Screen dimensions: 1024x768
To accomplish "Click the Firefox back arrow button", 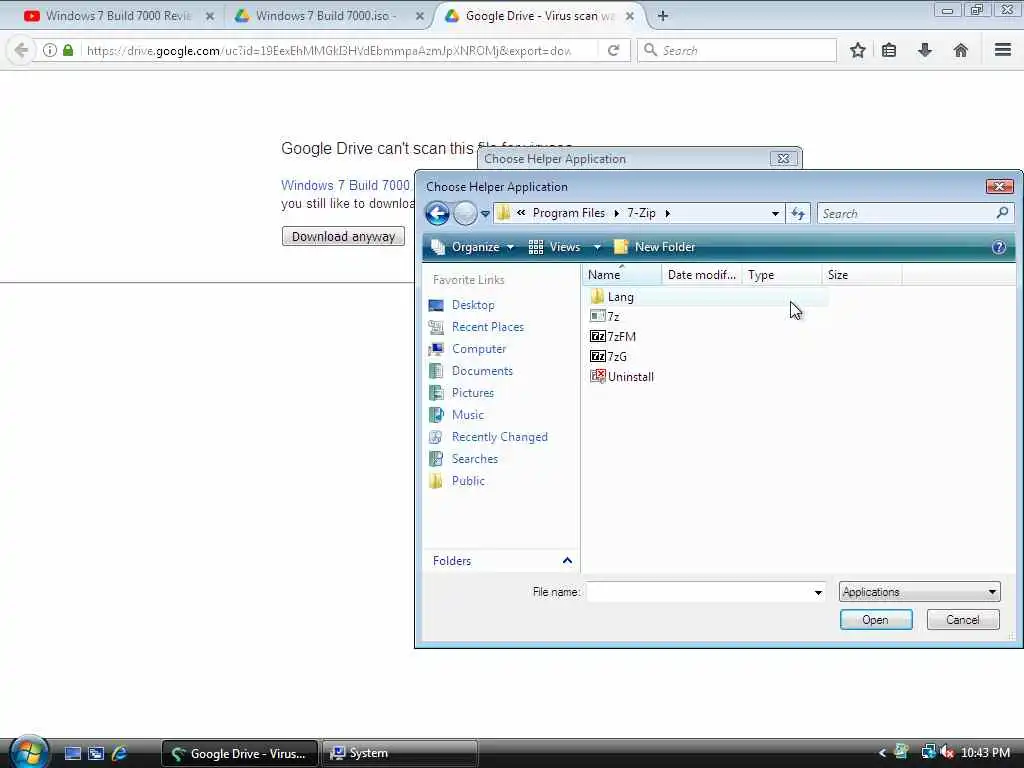I will (21, 50).
